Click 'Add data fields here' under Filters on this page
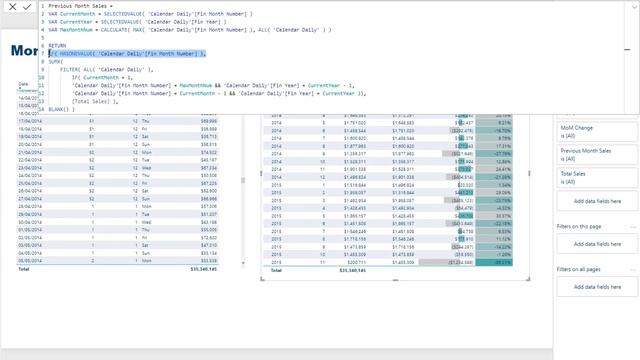The height and width of the screenshot is (360, 640). pos(597,244)
